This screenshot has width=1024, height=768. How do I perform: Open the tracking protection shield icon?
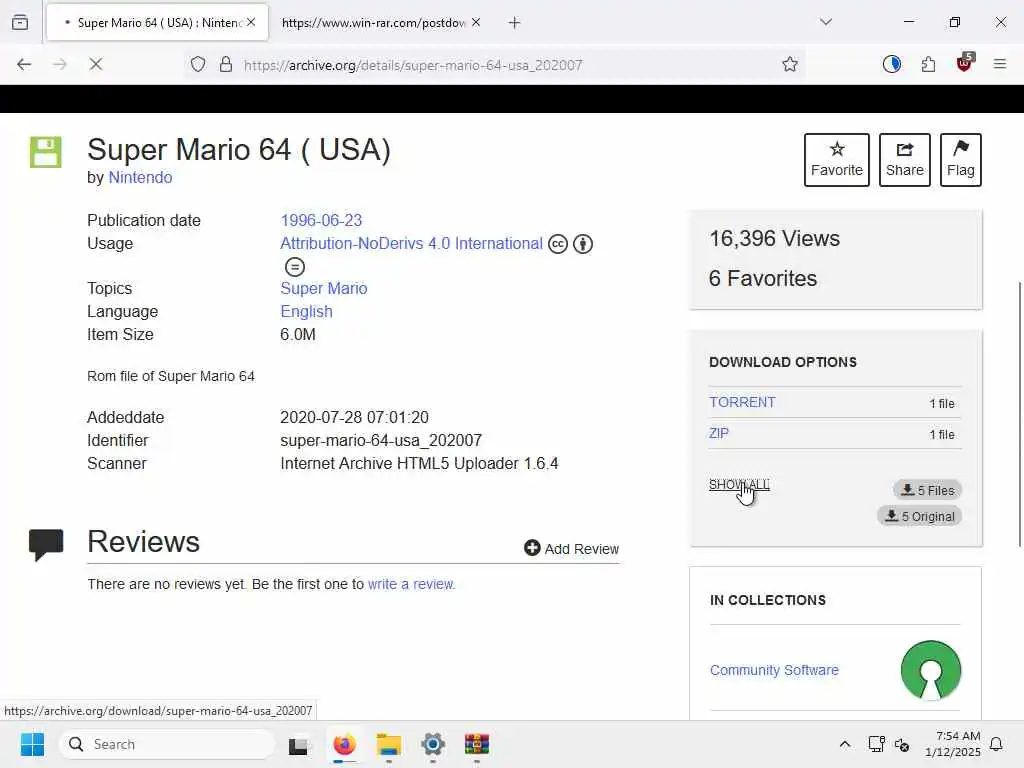pyautogui.click(x=198, y=64)
